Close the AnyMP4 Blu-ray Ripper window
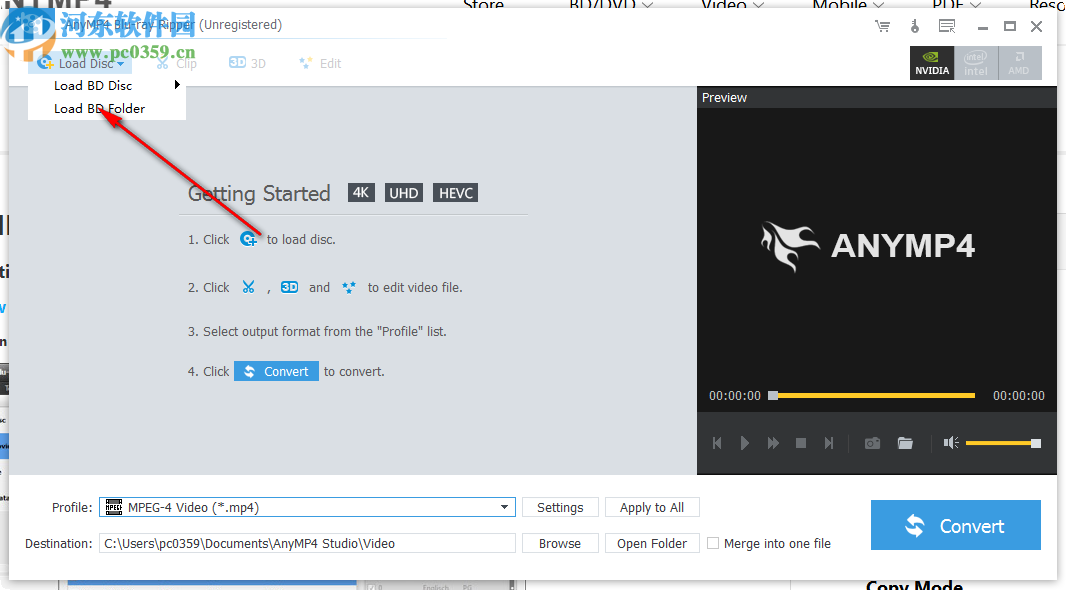This screenshot has height=590, width=1066. [1036, 27]
